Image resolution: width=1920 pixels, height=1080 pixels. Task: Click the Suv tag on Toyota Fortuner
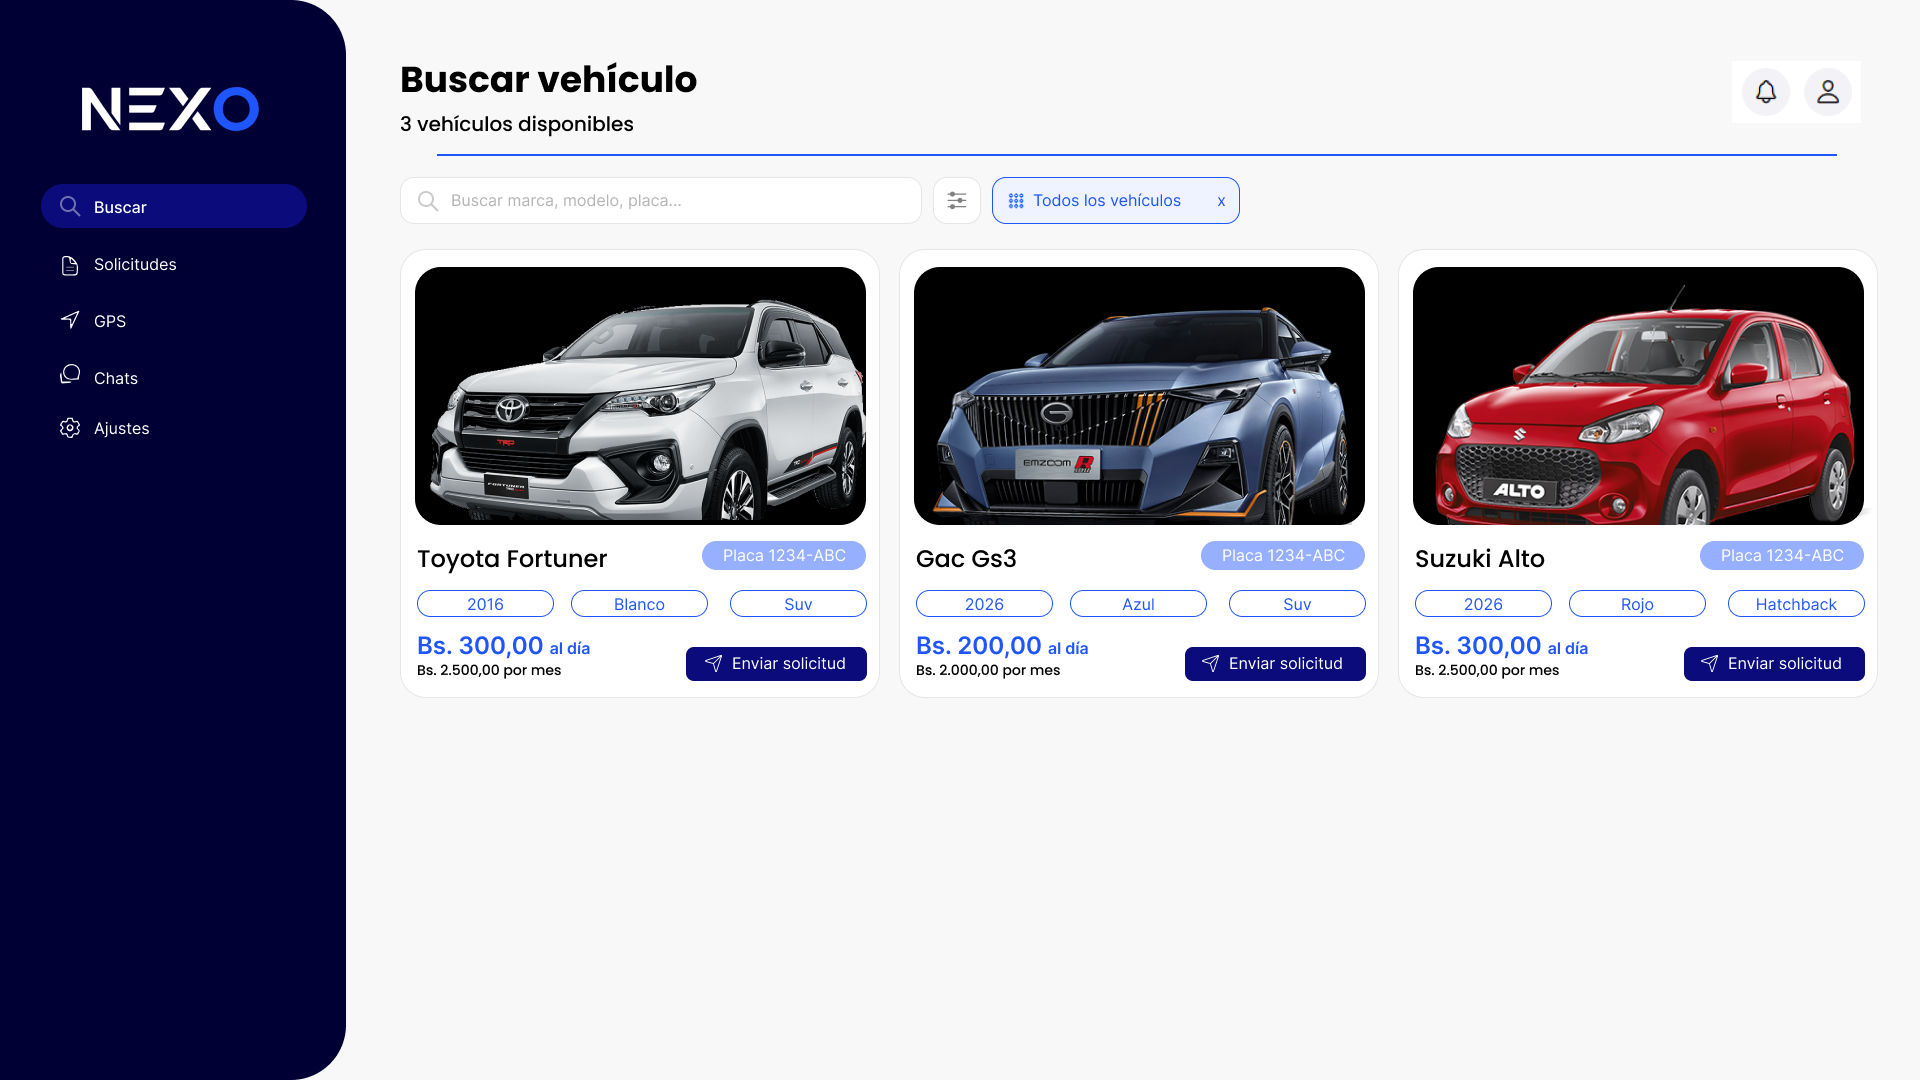[798, 604]
